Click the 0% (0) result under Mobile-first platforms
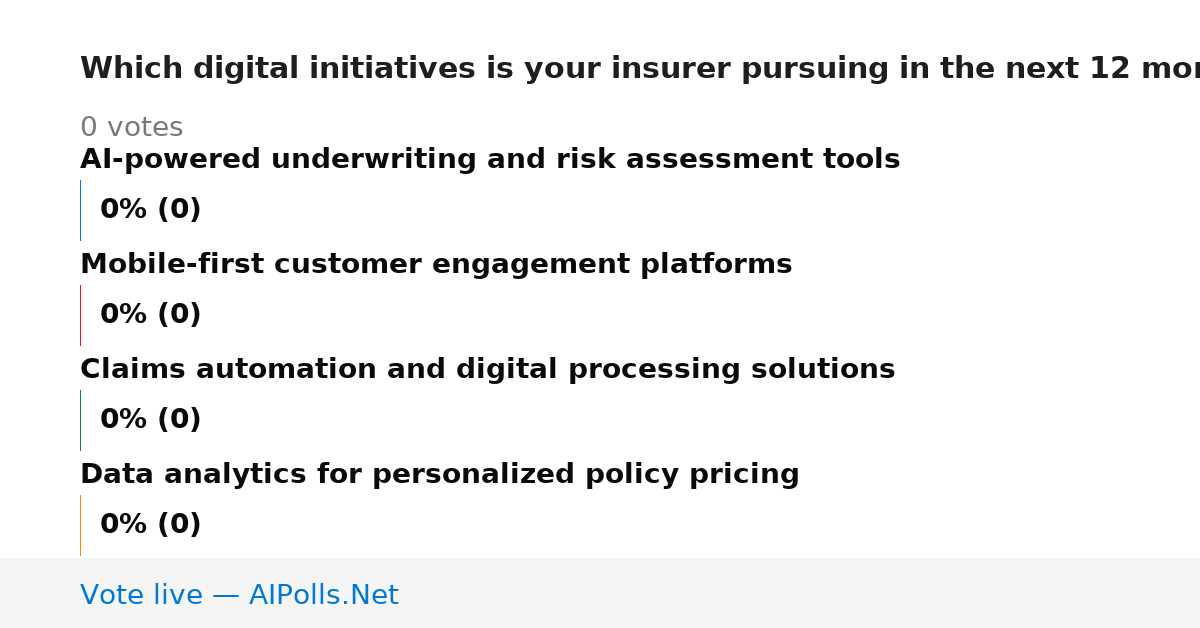 pos(151,315)
